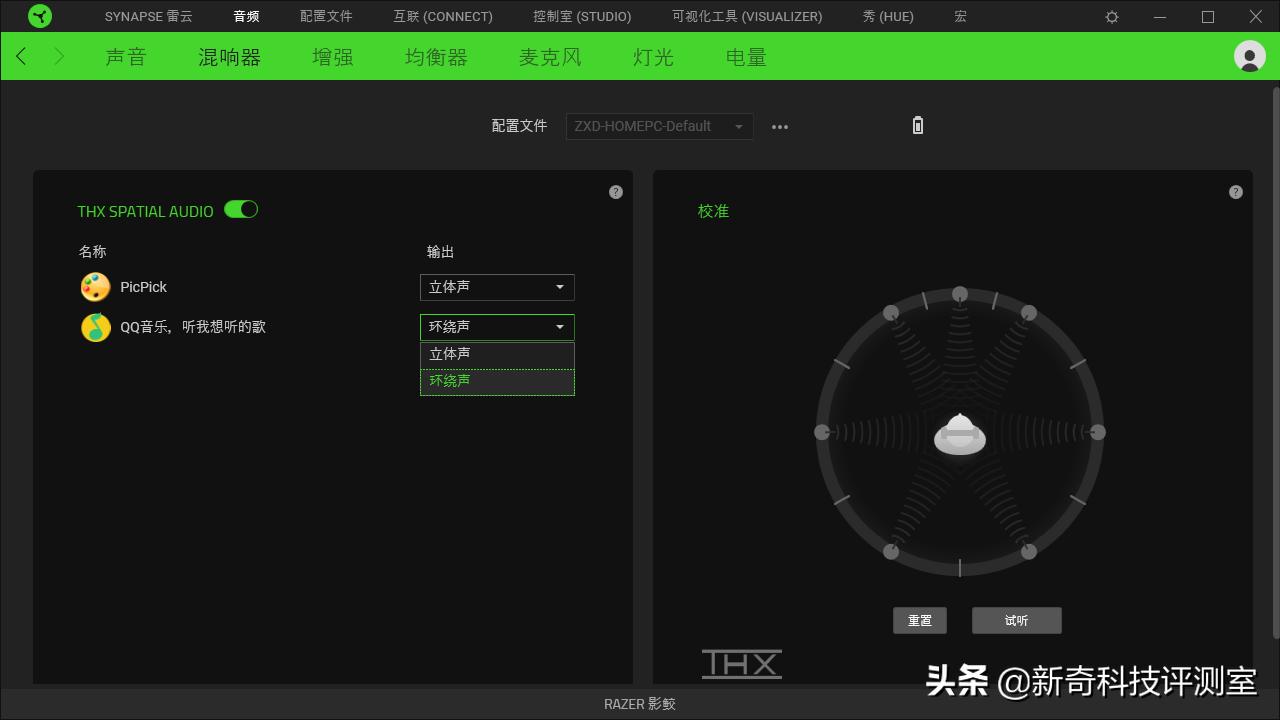Open profile options via ellipsis button
This screenshot has height=720, width=1280.
tap(780, 125)
